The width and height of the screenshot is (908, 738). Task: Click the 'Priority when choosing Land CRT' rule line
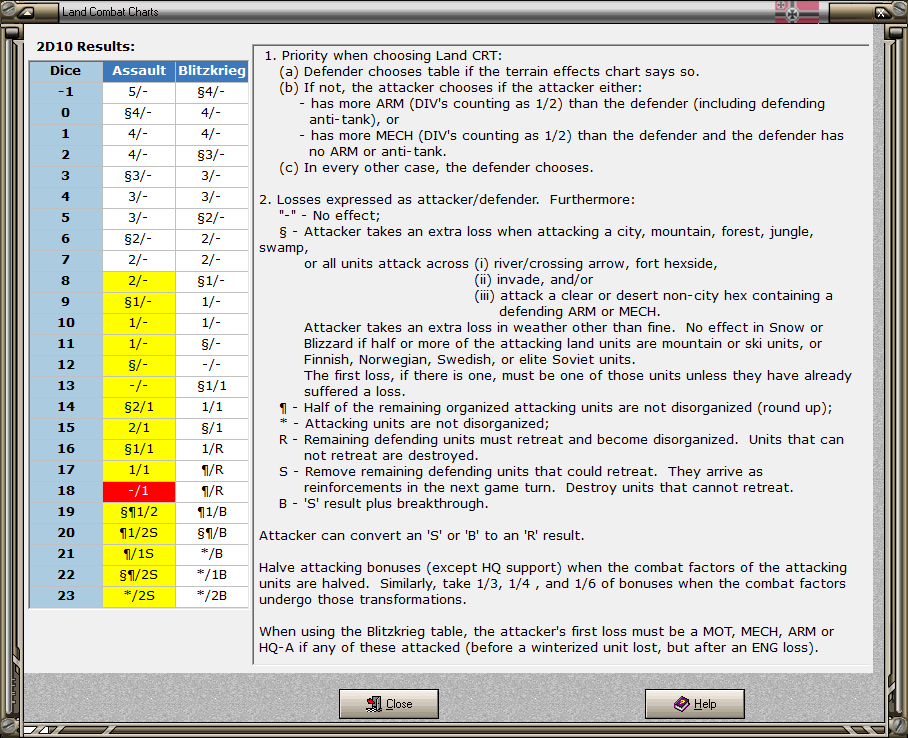coord(383,56)
